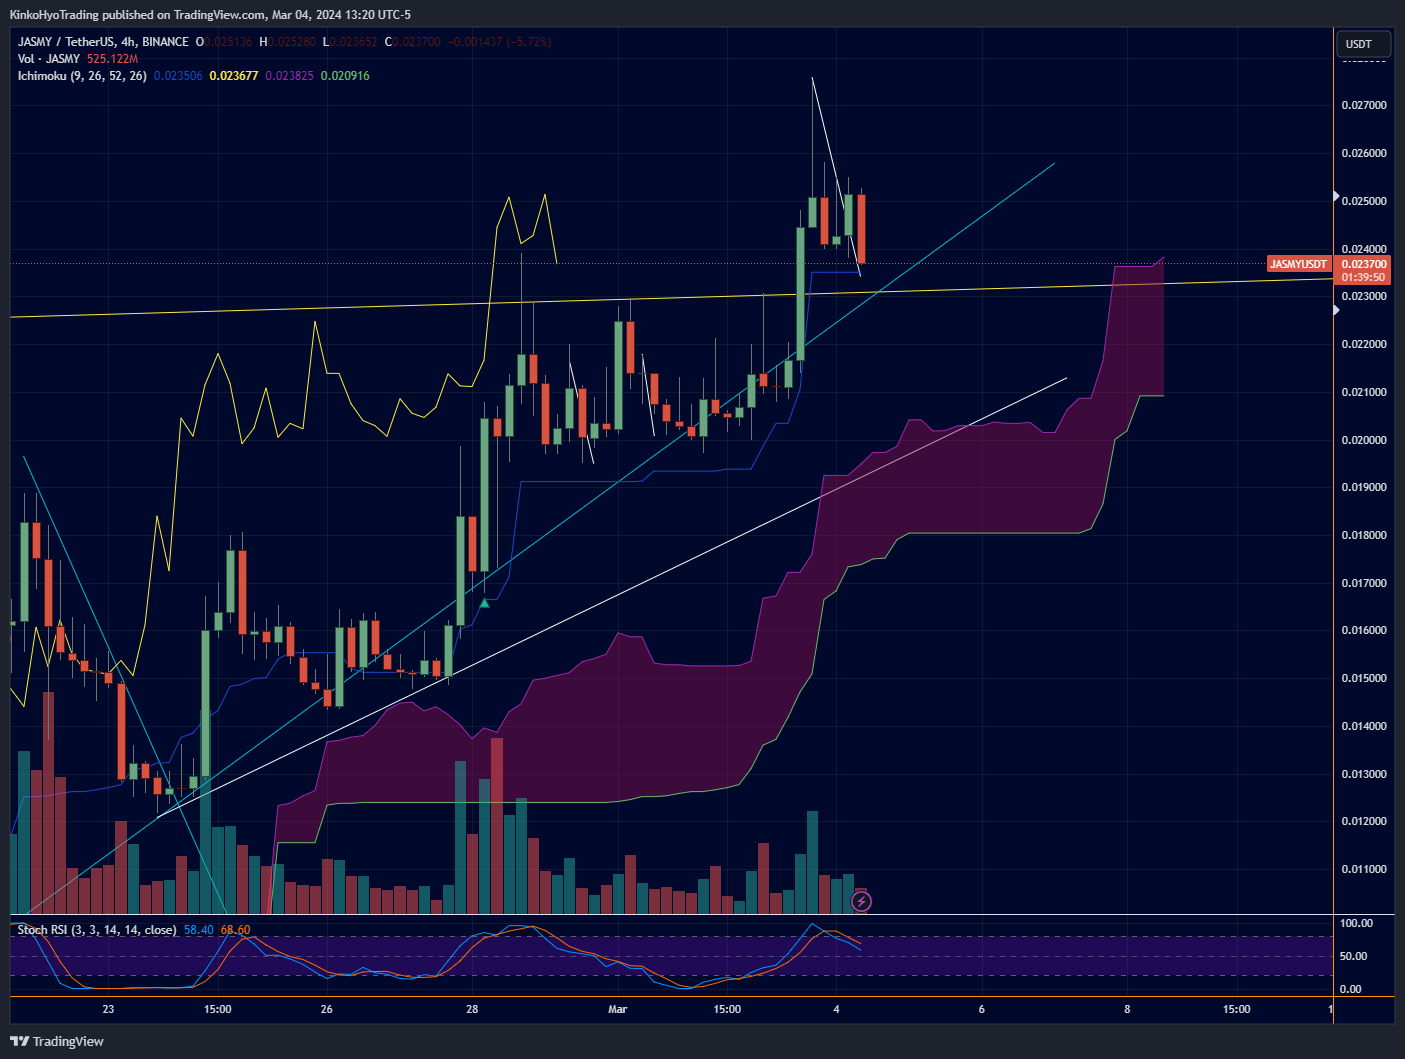This screenshot has height=1059, width=1405.
Task: Click the 100.00 Stoch RSI axis label
Action: pyautogui.click(x=1356, y=923)
